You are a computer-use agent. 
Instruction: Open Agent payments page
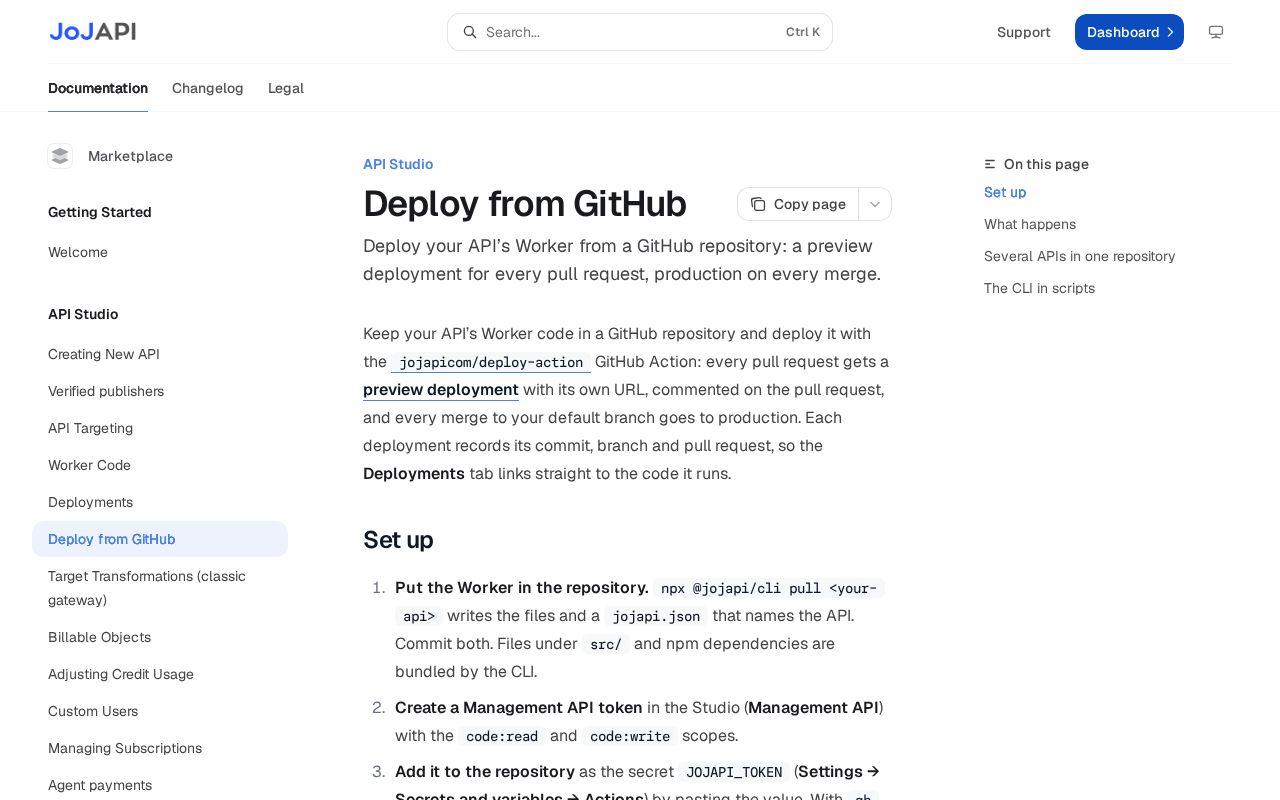160,785
